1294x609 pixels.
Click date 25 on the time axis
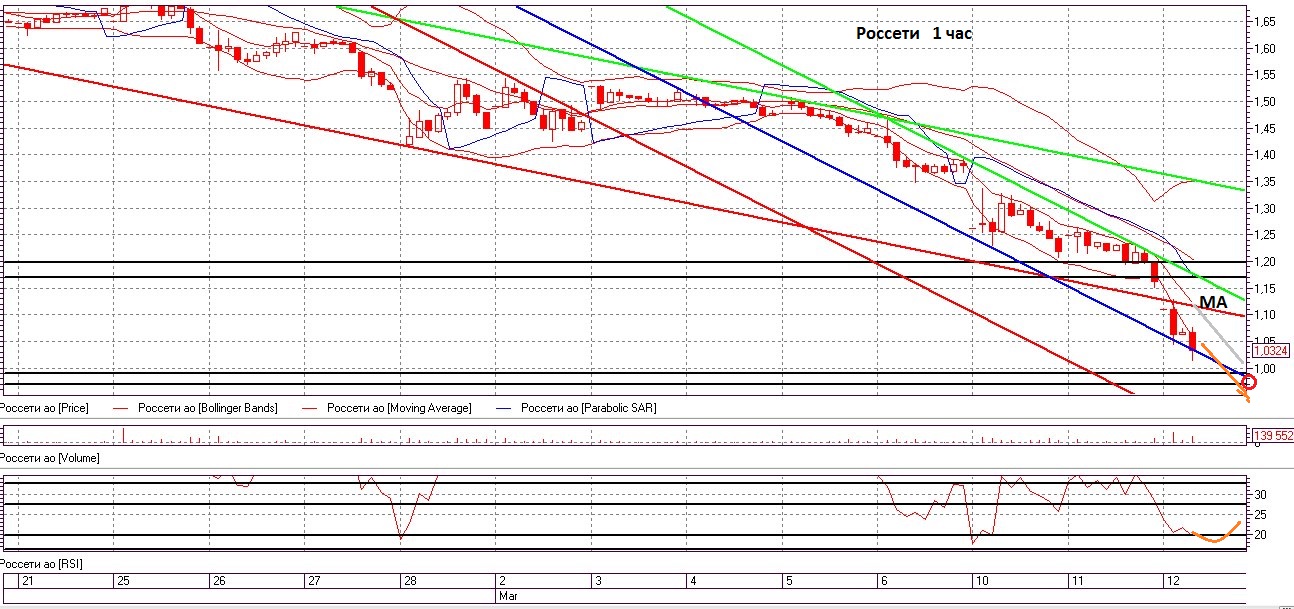[122, 581]
